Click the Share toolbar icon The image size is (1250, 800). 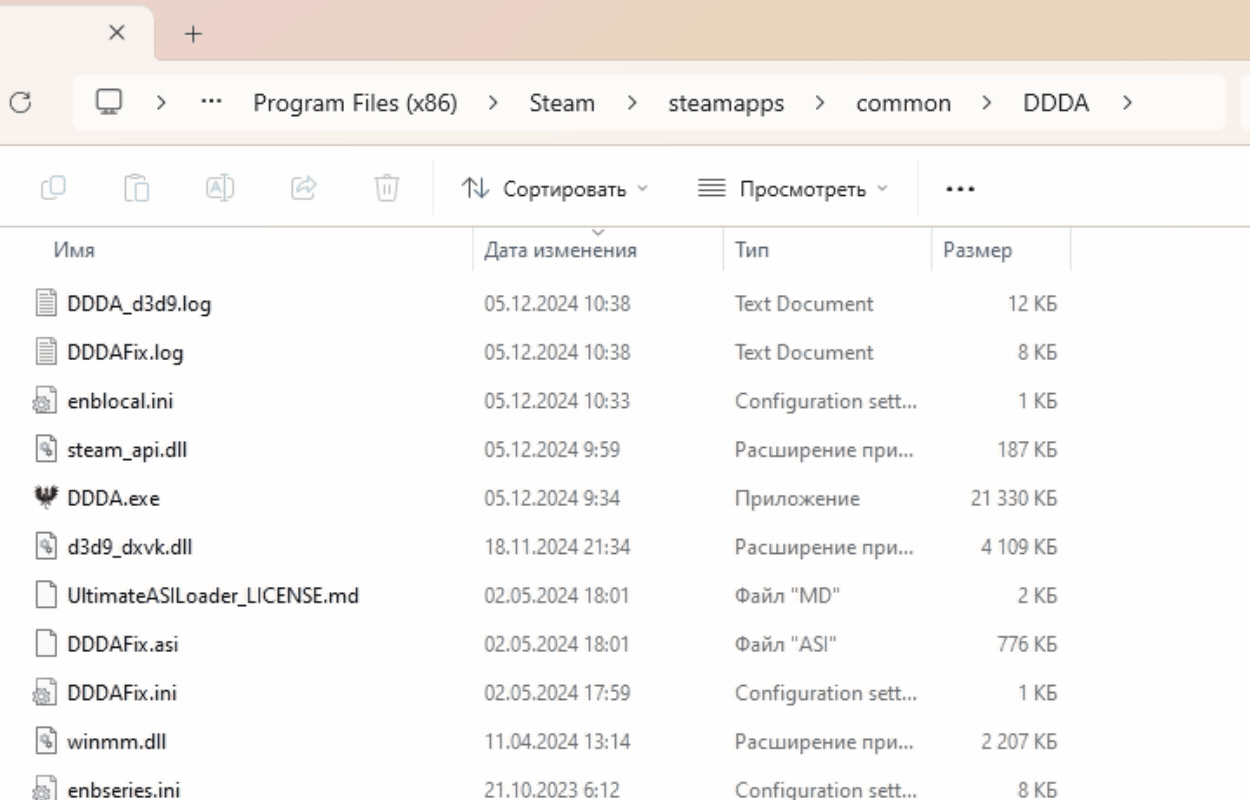coord(304,187)
